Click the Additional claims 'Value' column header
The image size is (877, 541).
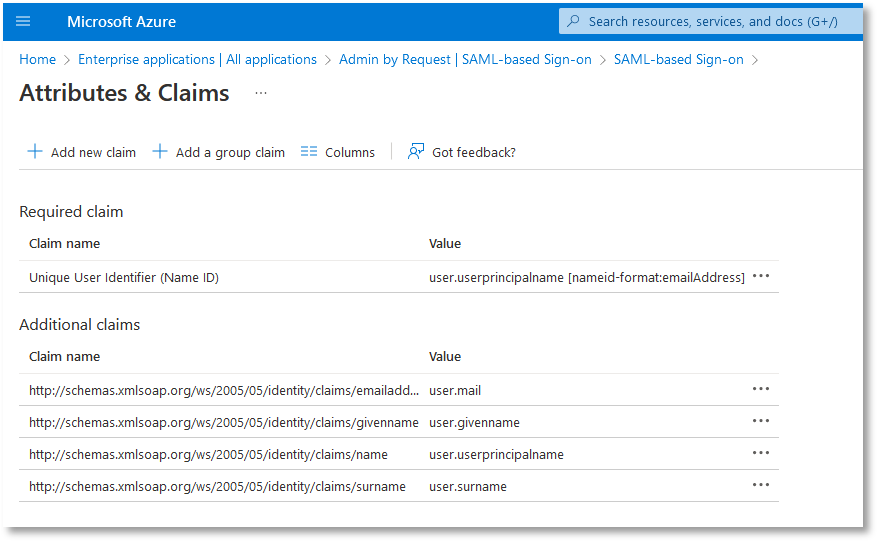(445, 356)
